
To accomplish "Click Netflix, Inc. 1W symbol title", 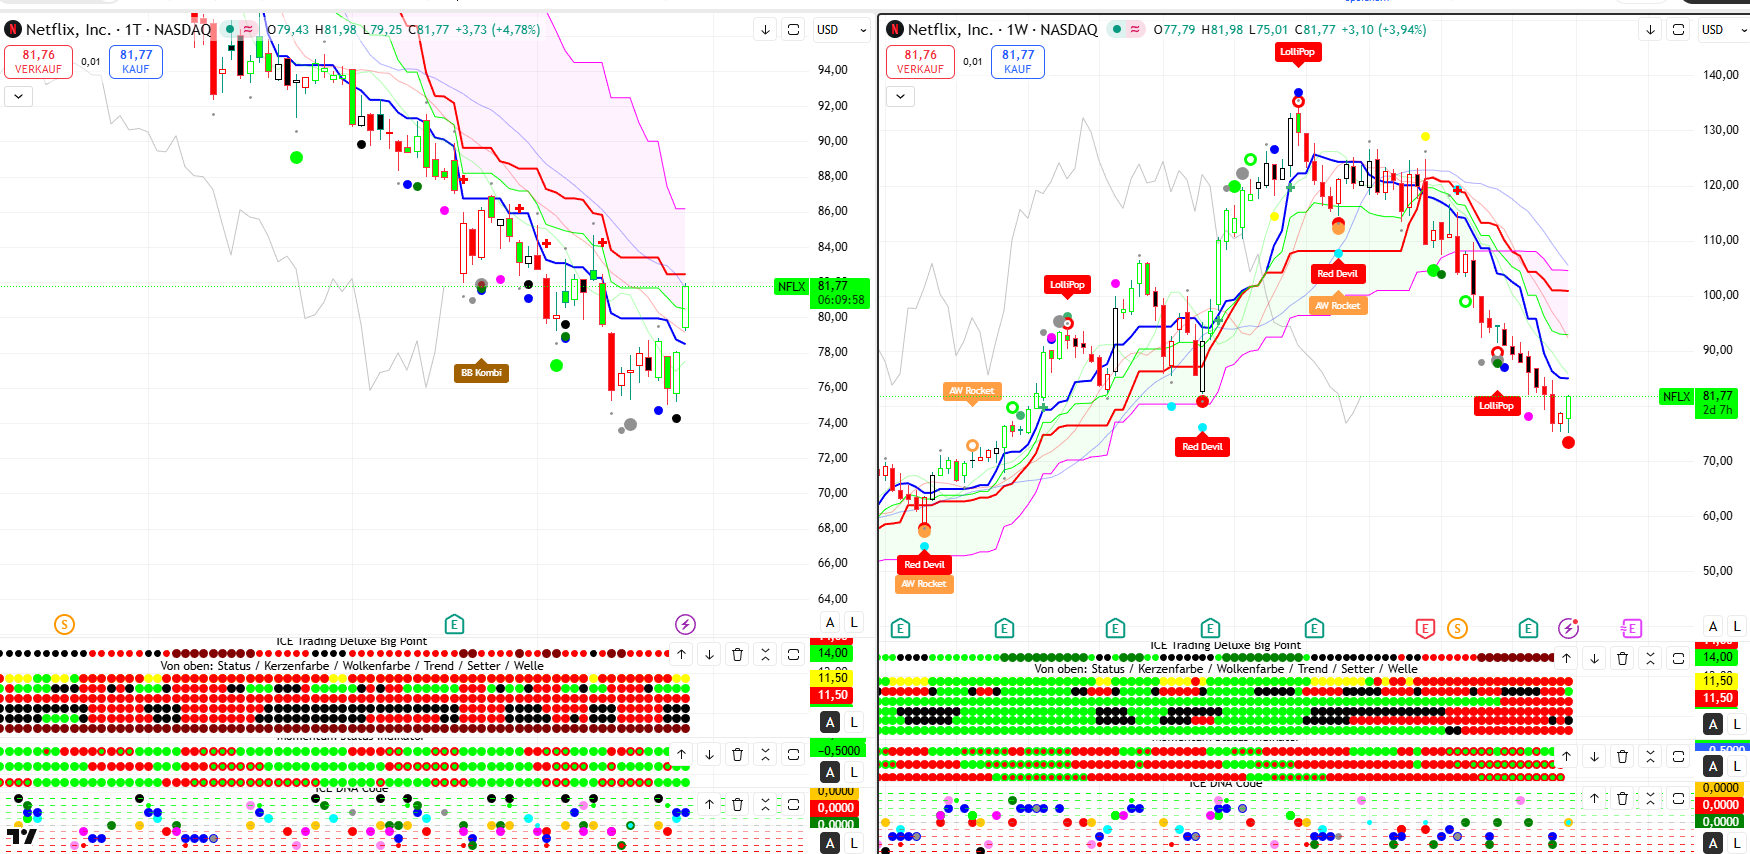I will point(1002,30).
